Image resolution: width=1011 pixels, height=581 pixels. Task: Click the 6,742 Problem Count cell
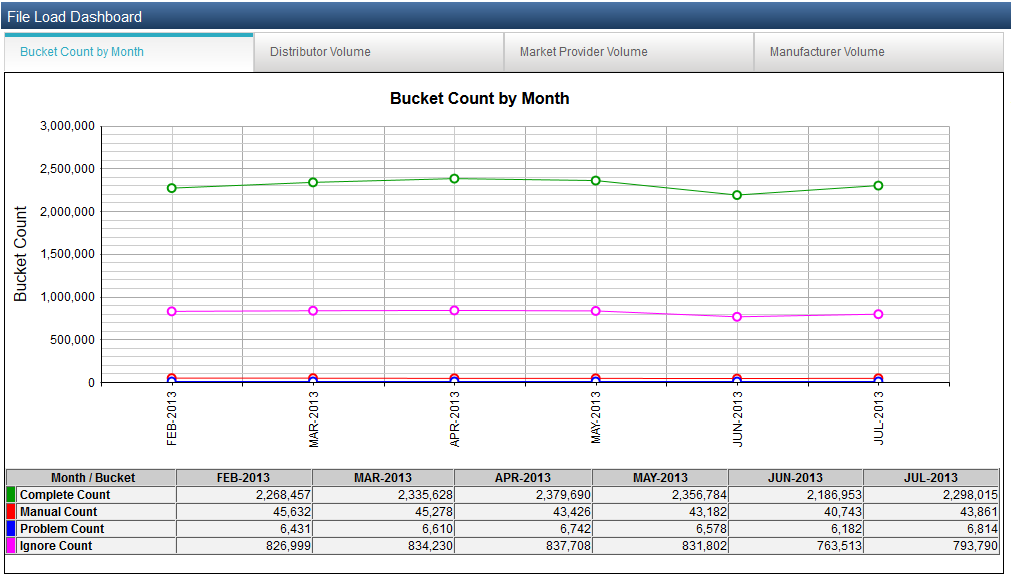click(523, 529)
